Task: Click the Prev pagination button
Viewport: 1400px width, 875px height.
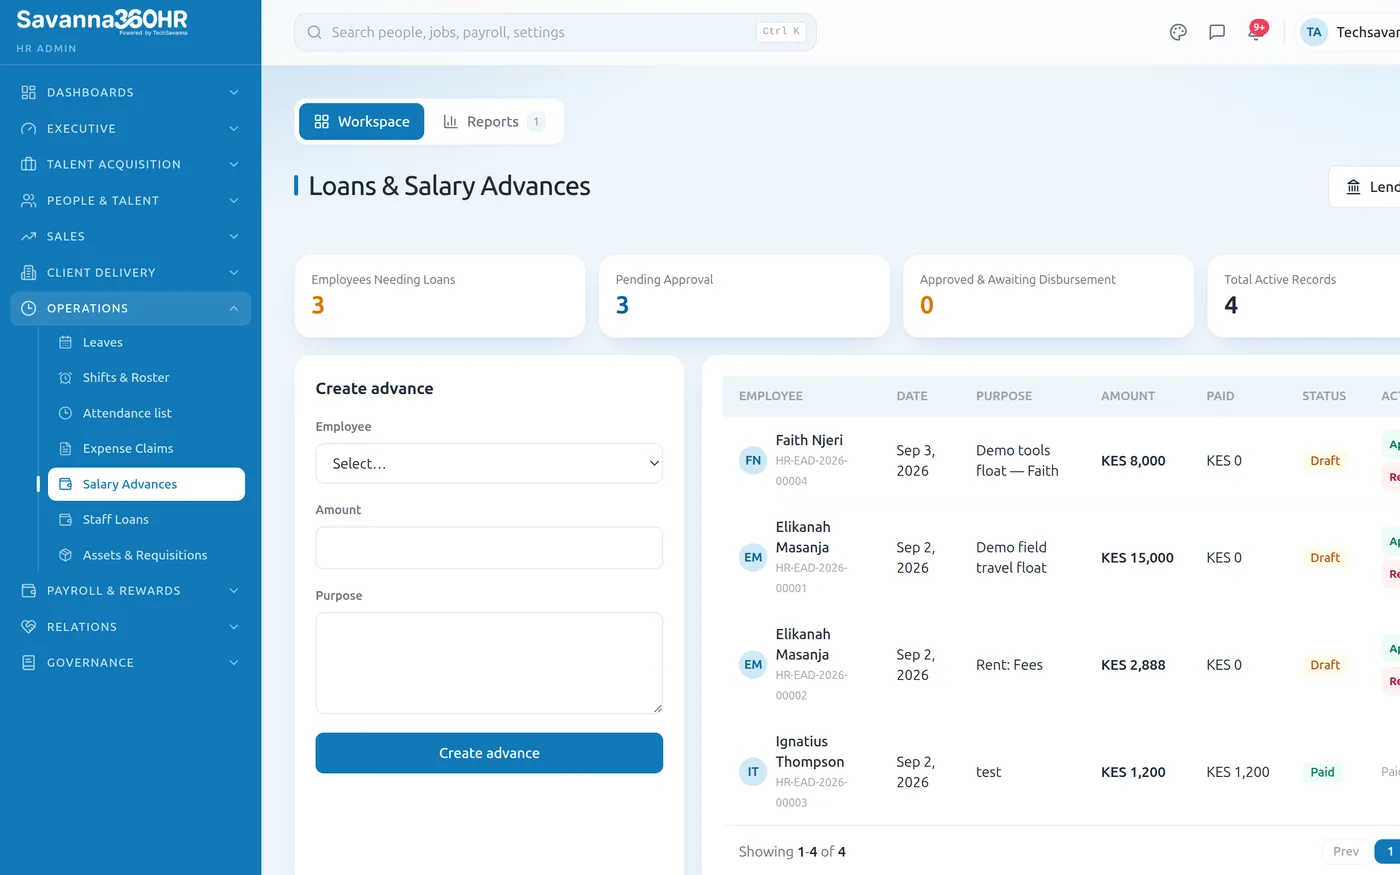Action: coord(1345,851)
